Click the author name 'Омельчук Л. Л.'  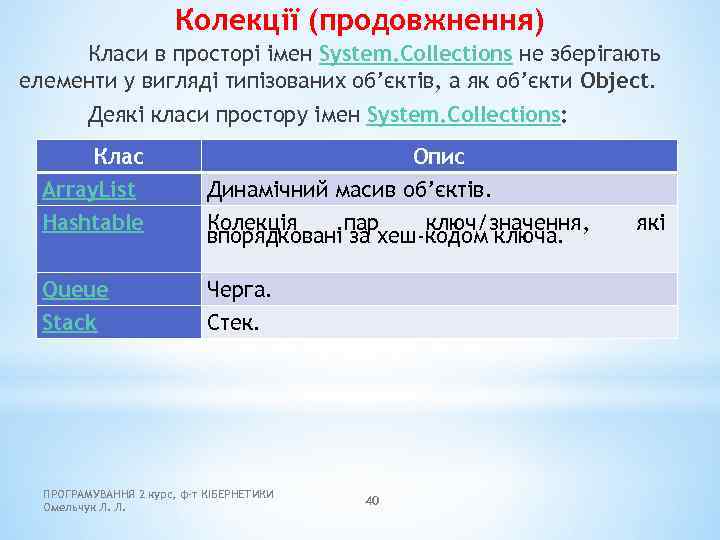[84, 507]
